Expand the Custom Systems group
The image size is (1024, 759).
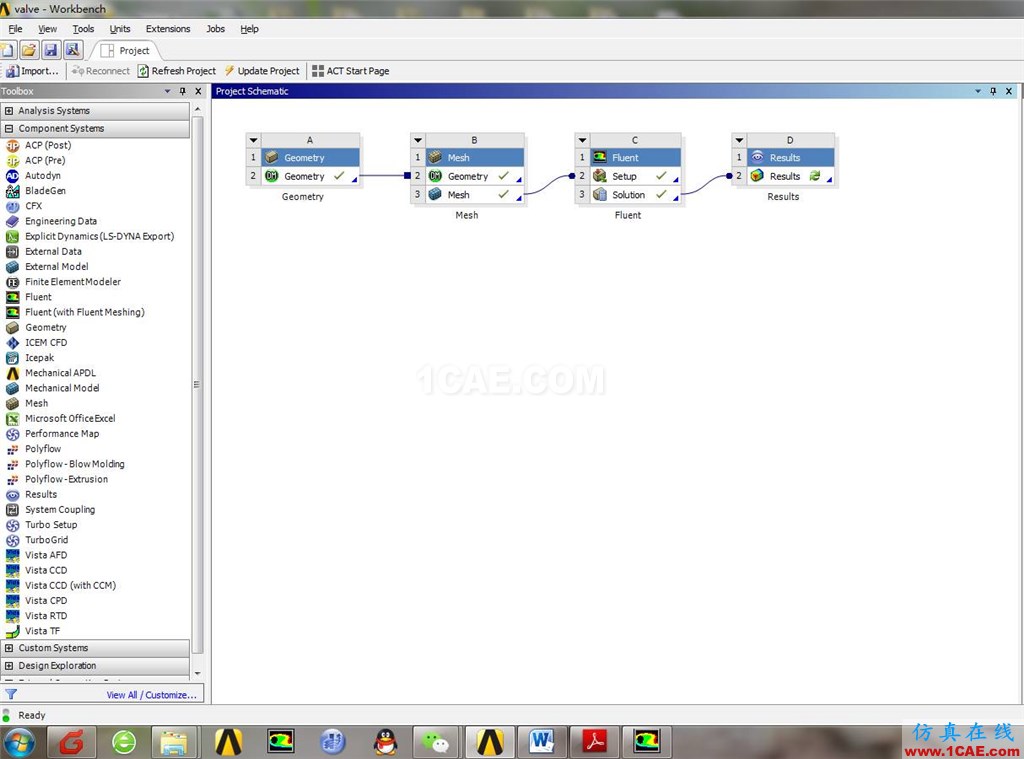(9, 648)
